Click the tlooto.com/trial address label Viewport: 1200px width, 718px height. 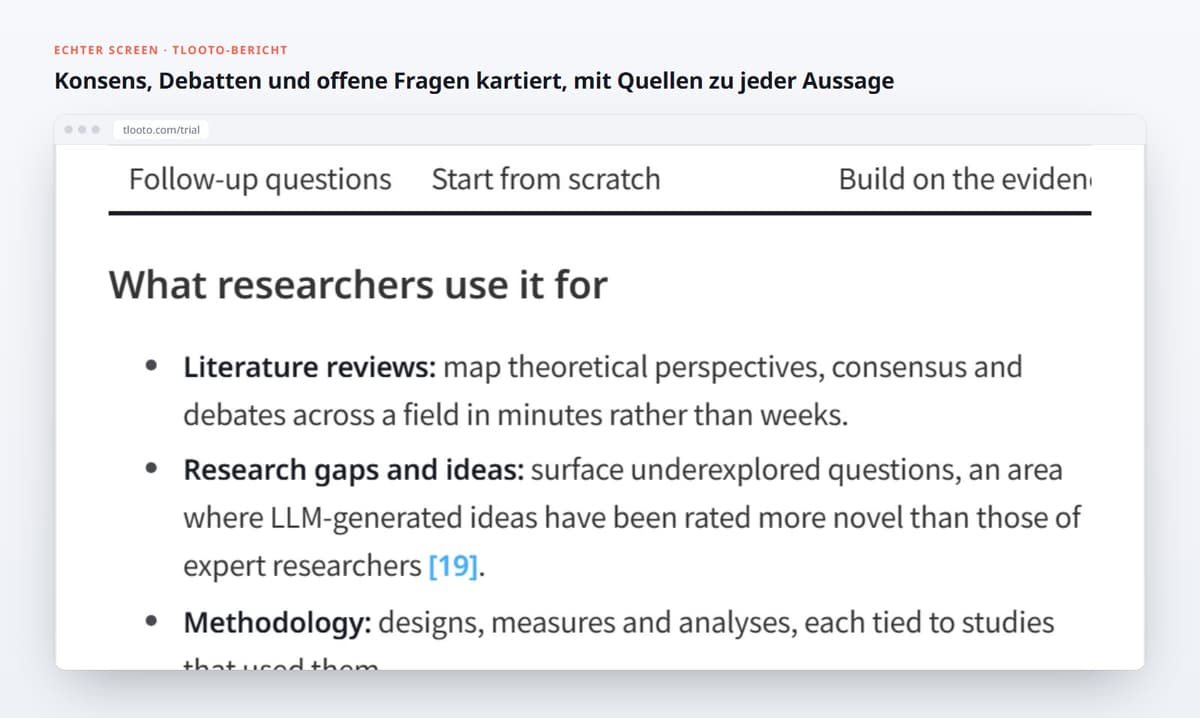(x=161, y=130)
